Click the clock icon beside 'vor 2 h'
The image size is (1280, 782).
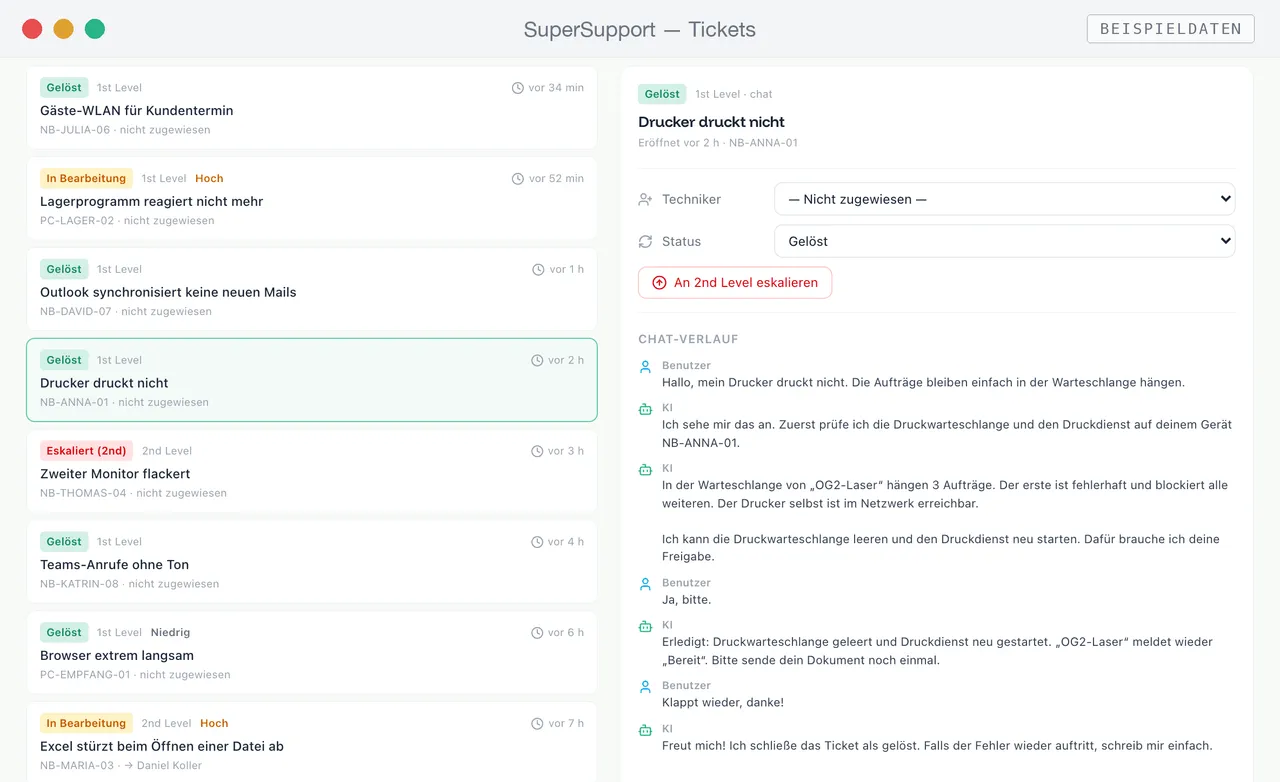[537, 361]
